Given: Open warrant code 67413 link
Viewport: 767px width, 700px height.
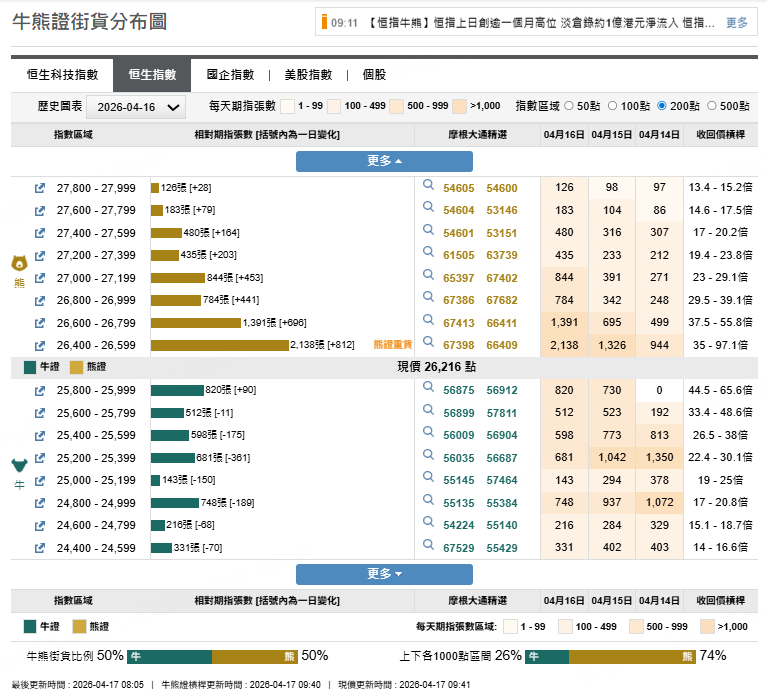Looking at the screenshot, I should (x=458, y=323).
